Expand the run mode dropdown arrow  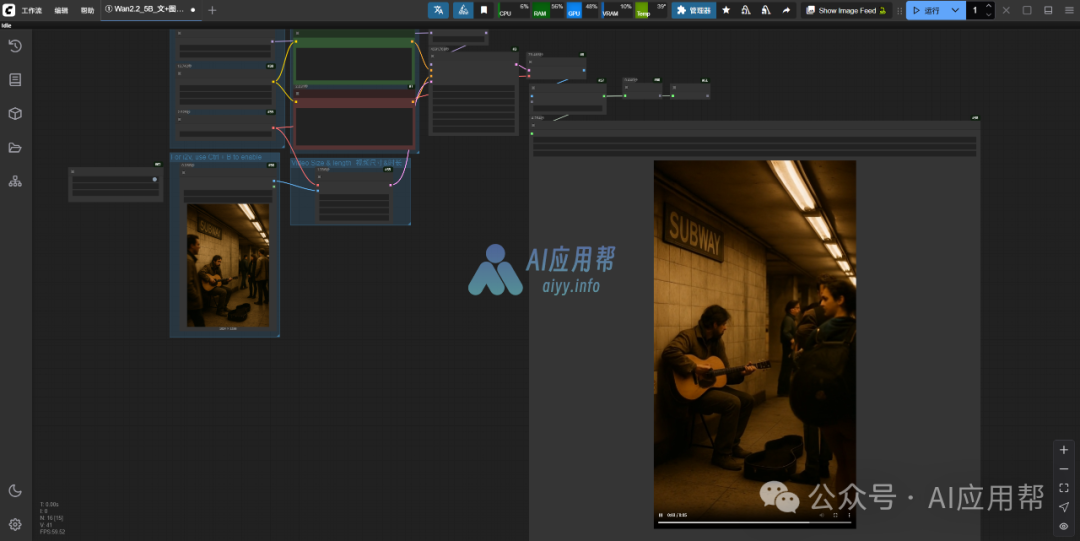(955, 10)
